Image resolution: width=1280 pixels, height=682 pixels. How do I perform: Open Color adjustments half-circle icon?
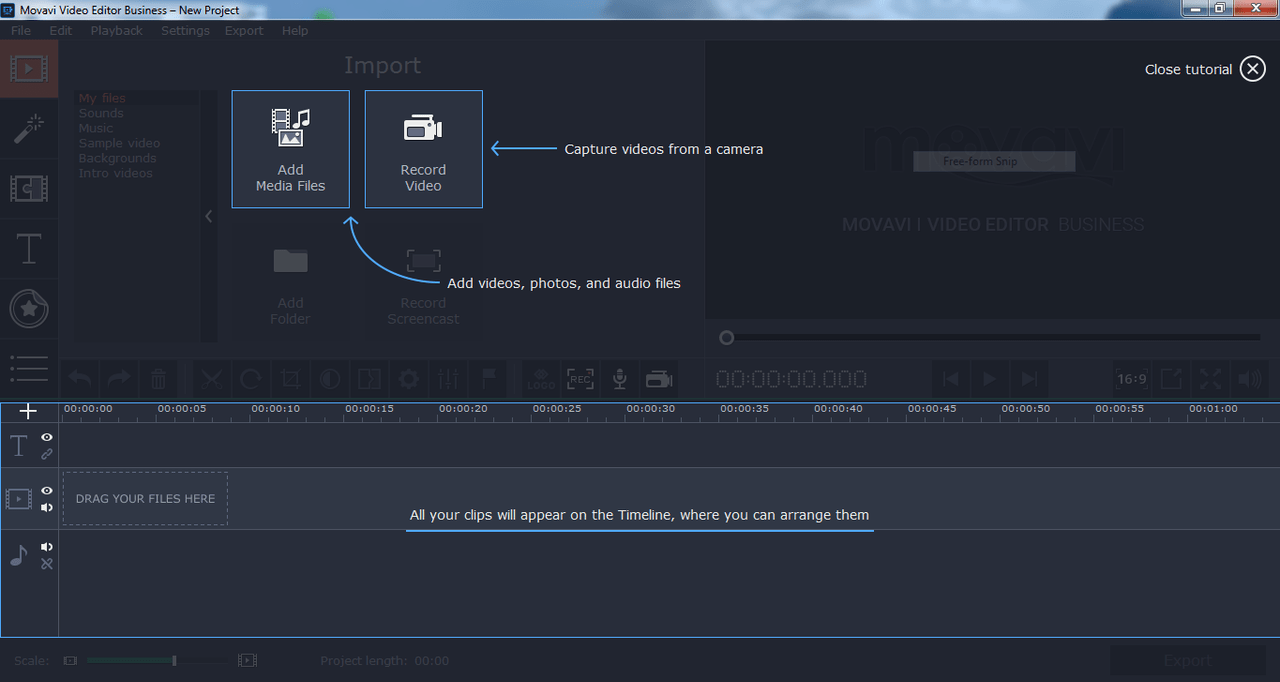tap(330, 379)
